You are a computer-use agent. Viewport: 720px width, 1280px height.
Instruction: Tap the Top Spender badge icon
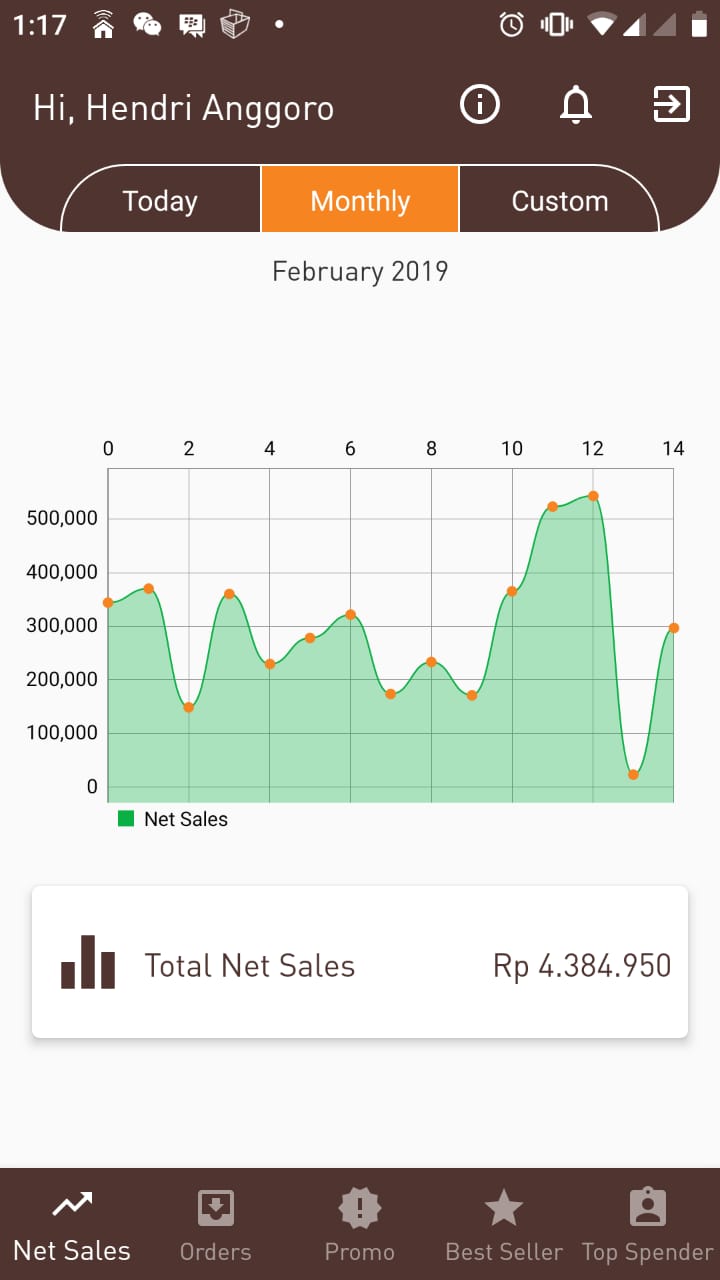tap(648, 1209)
